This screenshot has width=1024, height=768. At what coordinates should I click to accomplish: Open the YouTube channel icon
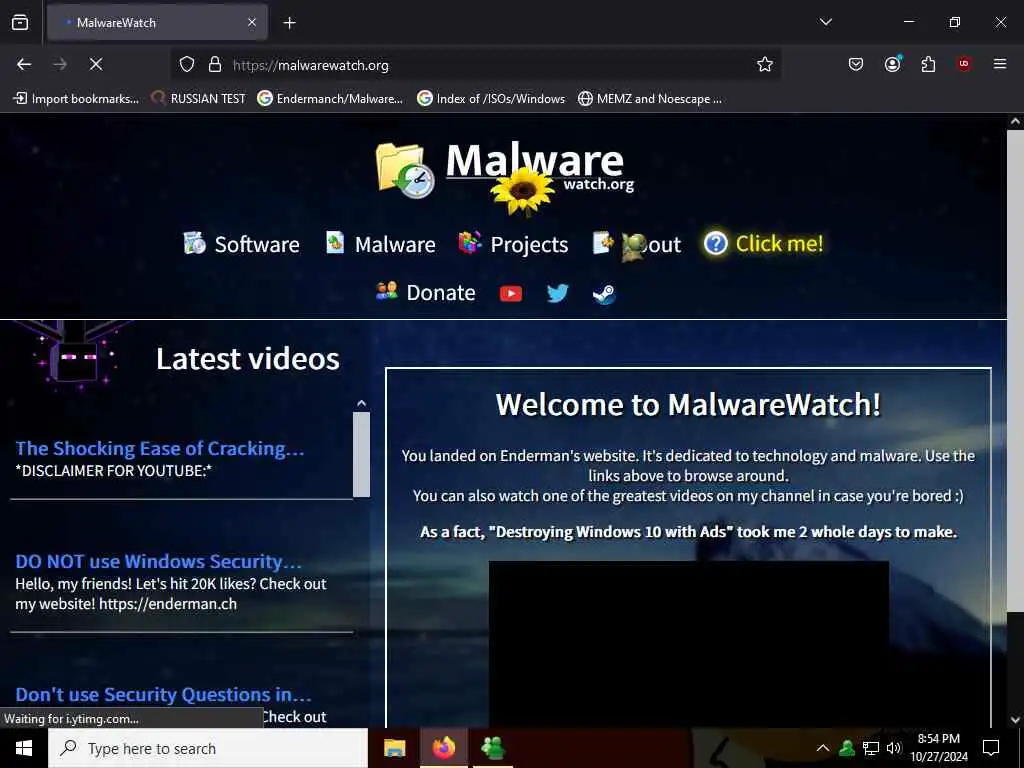tap(511, 293)
